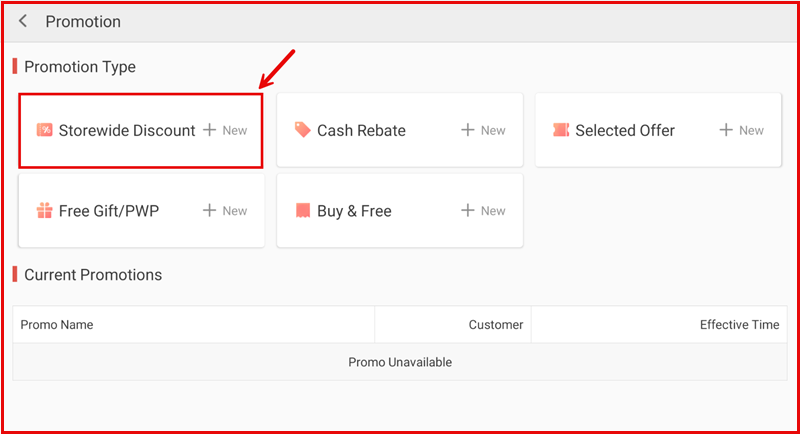The image size is (800, 434).
Task: Click the Current Promotions section heading
Action: pyautogui.click(x=93, y=275)
